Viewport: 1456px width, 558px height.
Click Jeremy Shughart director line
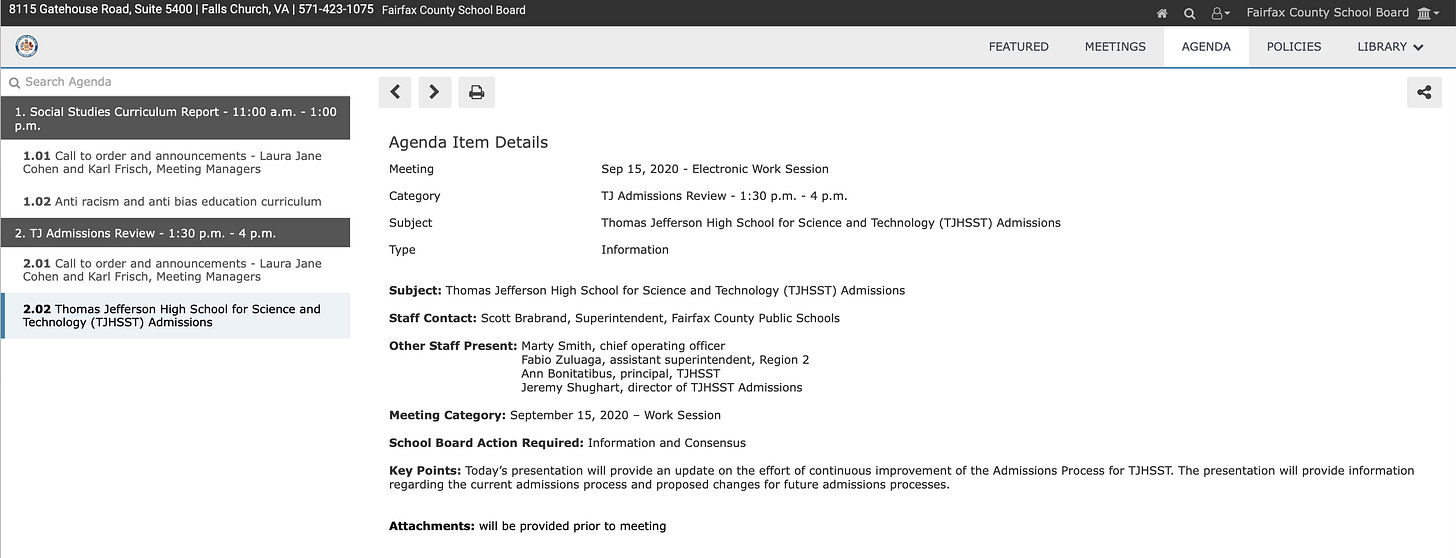point(661,387)
